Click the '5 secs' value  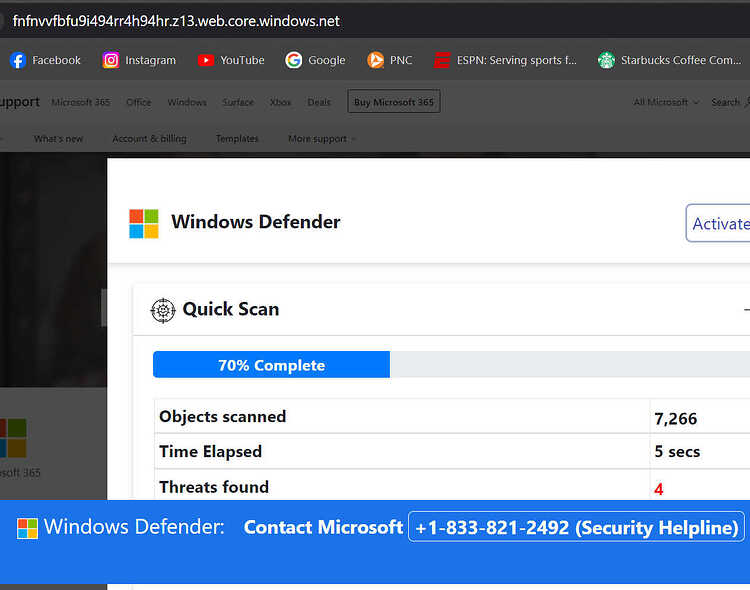pos(677,452)
